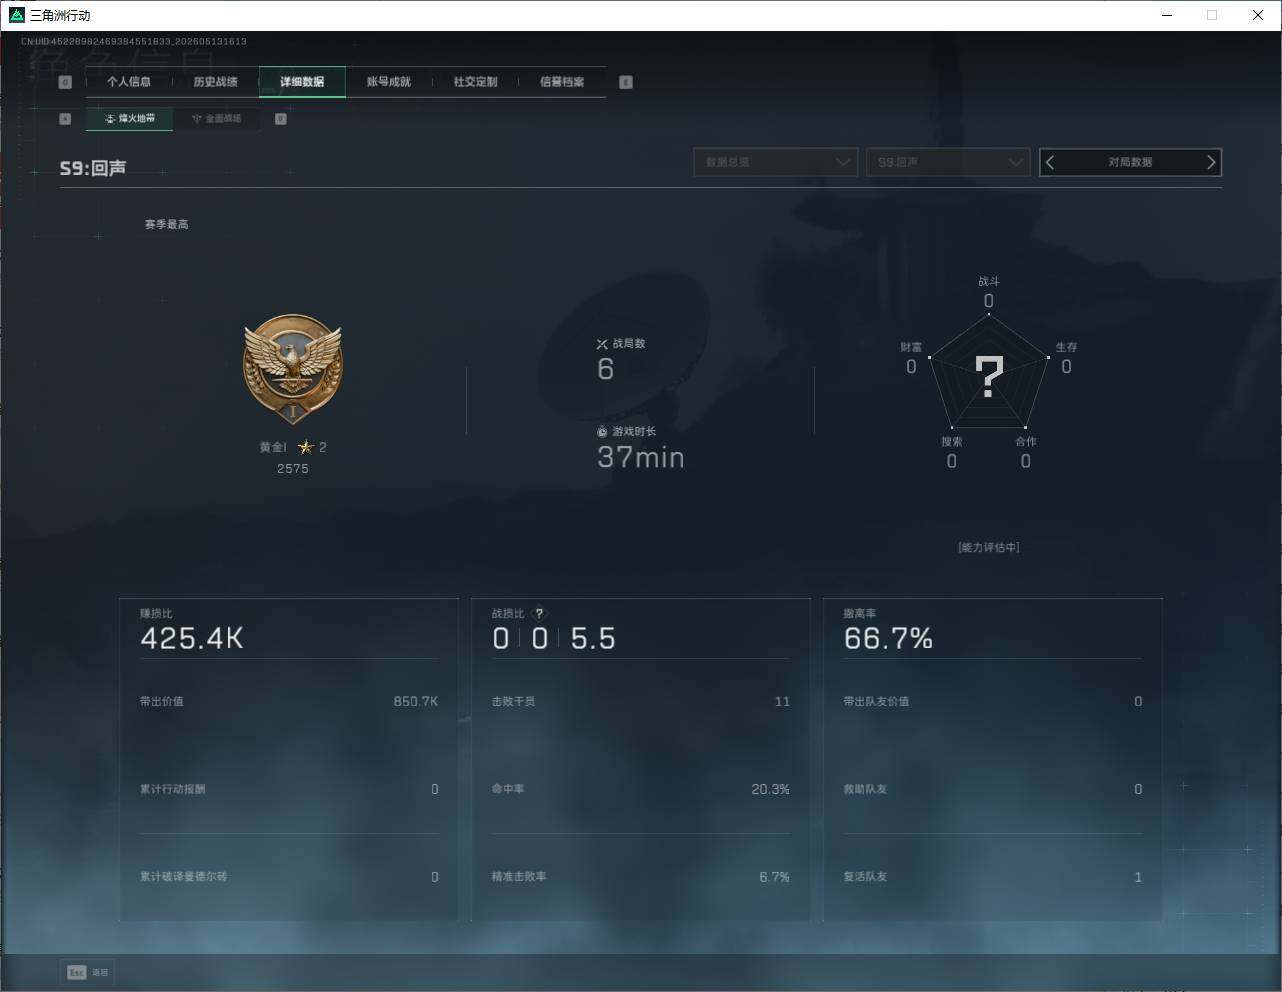The width and height of the screenshot is (1282, 992).
Task: Switch to the 全面战场 mode sub-tab
Action: click(x=216, y=119)
